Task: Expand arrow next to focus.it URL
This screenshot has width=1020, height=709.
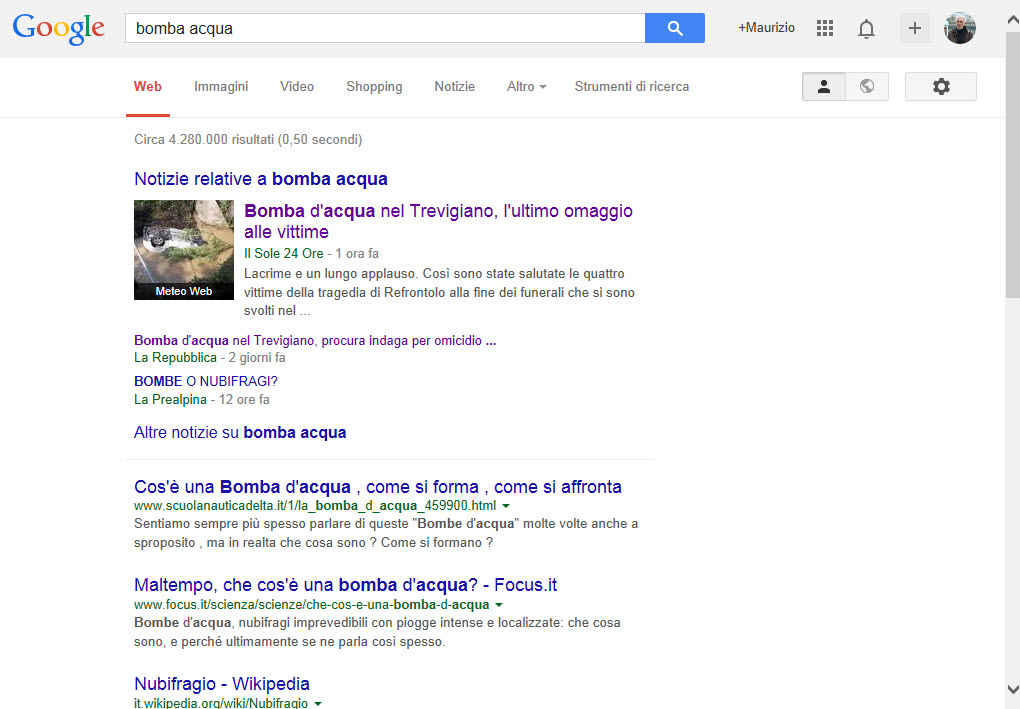Action: (x=499, y=605)
